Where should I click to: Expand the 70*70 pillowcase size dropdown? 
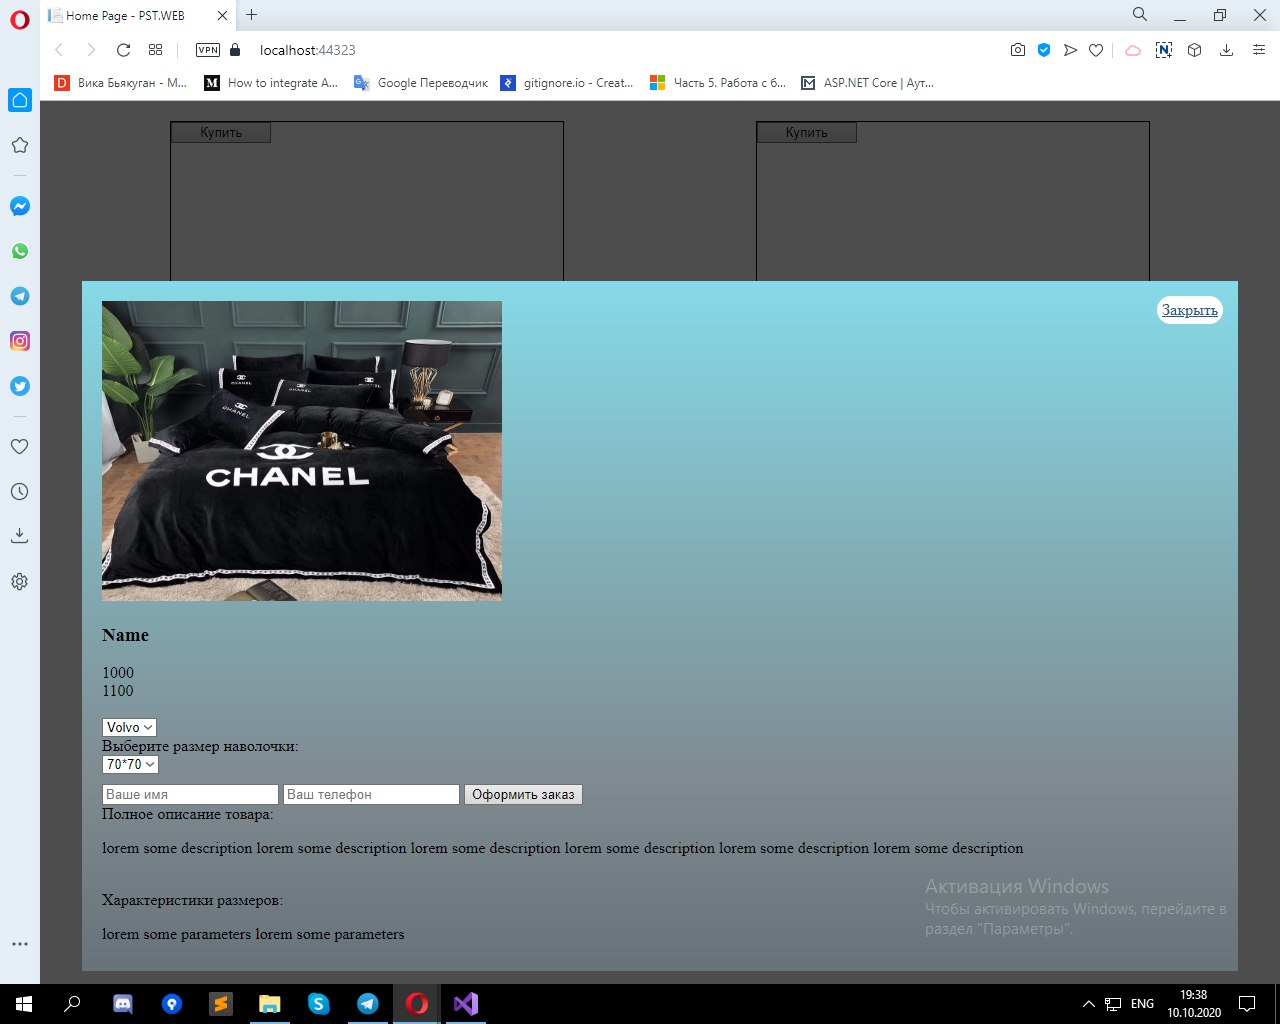tap(130, 764)
